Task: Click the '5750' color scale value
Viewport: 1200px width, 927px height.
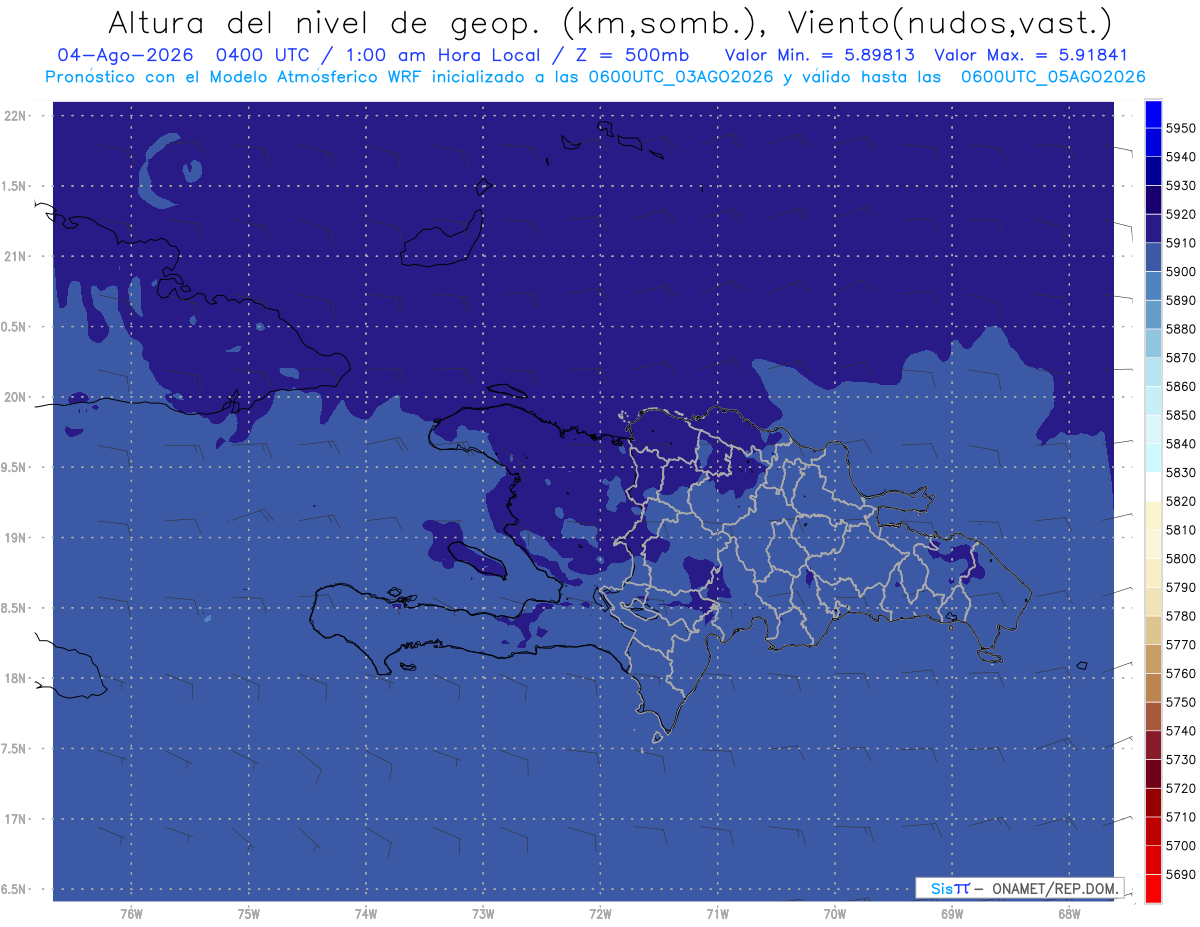Action: (1180, 702)
